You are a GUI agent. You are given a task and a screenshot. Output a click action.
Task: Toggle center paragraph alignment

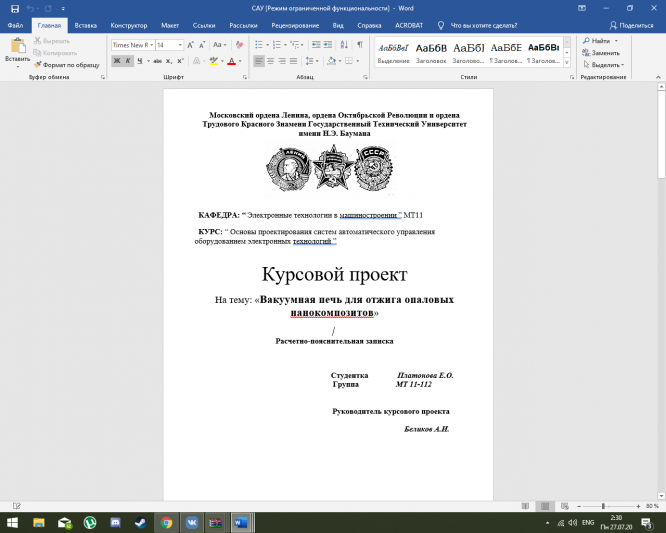pyautogui.click(x=271, y=61)
